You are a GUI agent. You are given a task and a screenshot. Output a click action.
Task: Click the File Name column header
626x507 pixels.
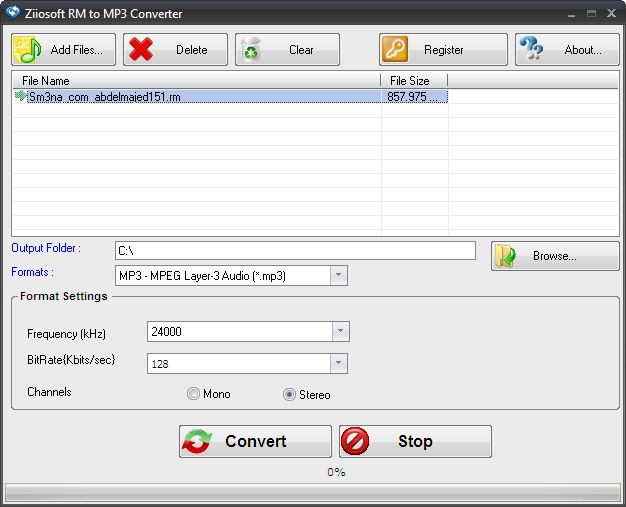(x=197, y=81)
